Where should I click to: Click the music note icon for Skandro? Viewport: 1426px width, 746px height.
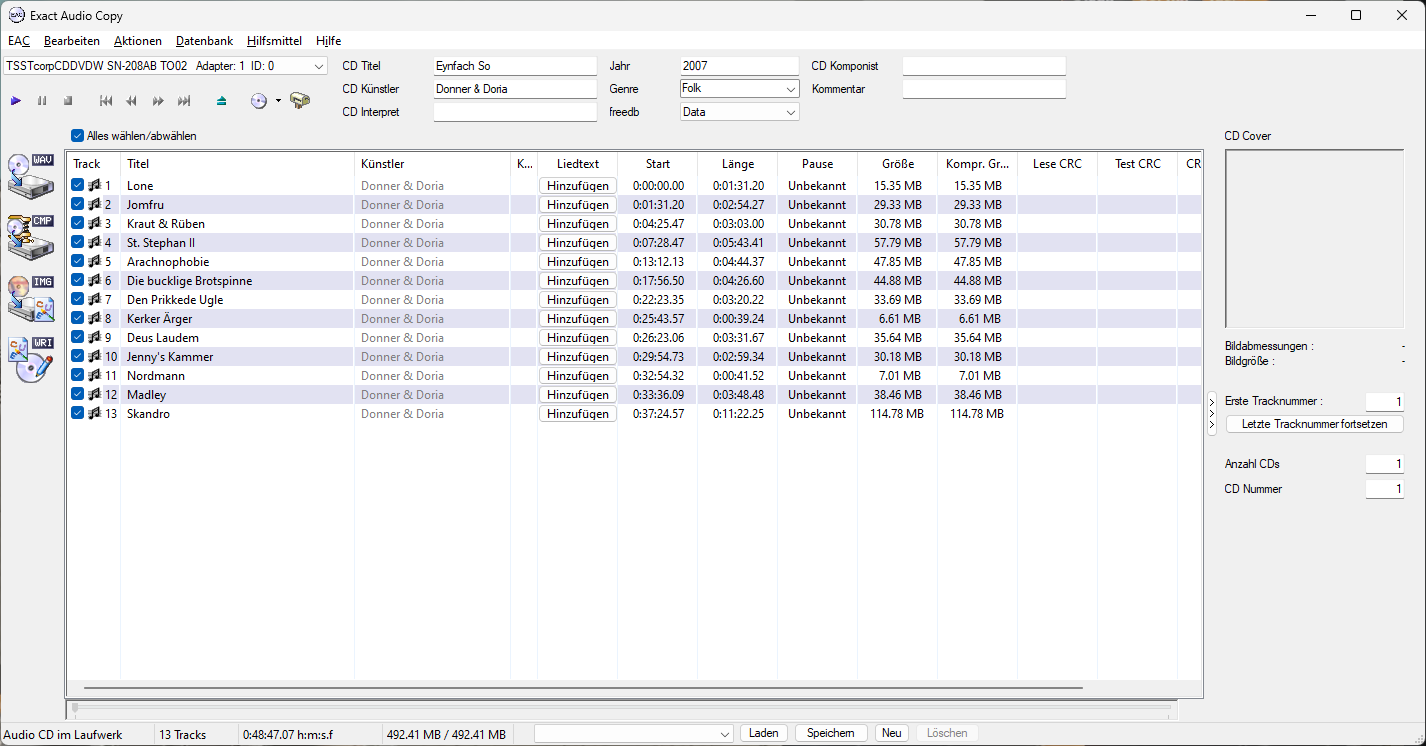[94, 414]
